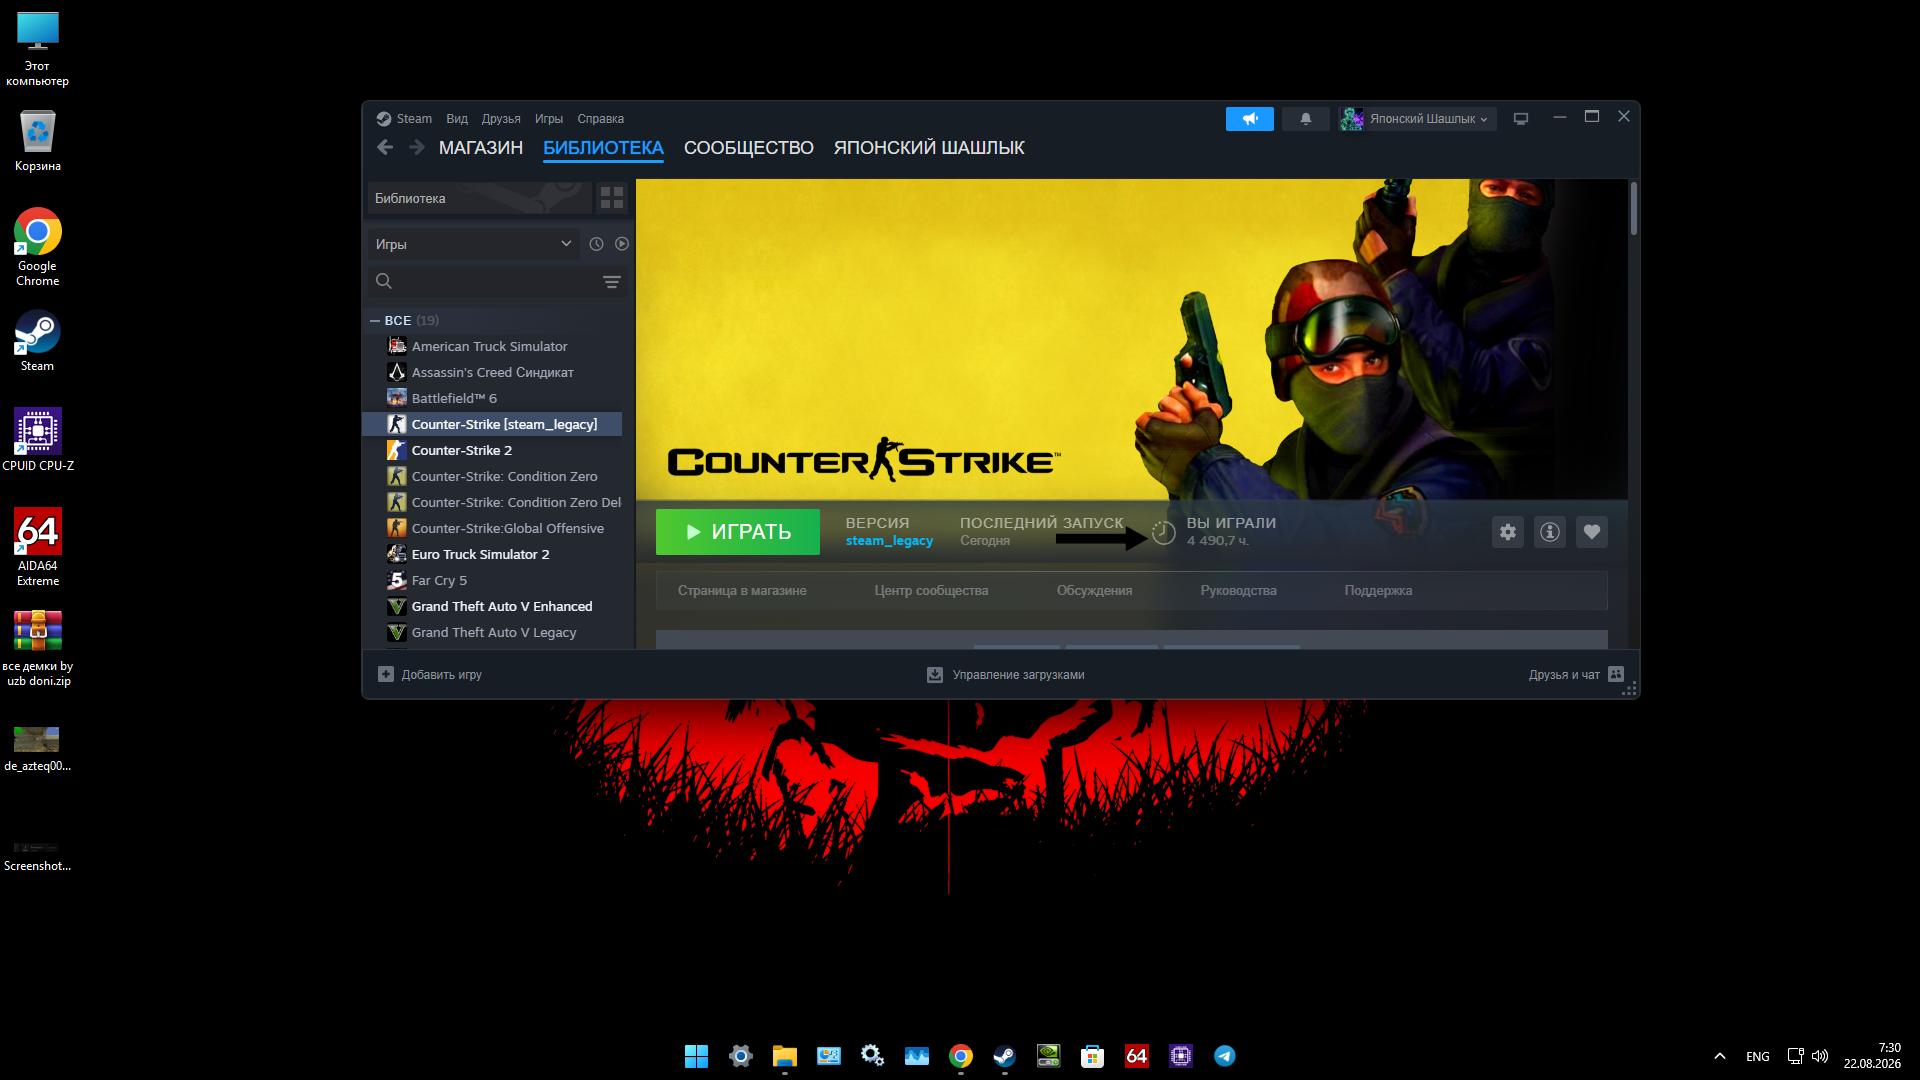Open download manager icon at bottom
Screen dimensions: 1920x1080
tap(935, 675)
